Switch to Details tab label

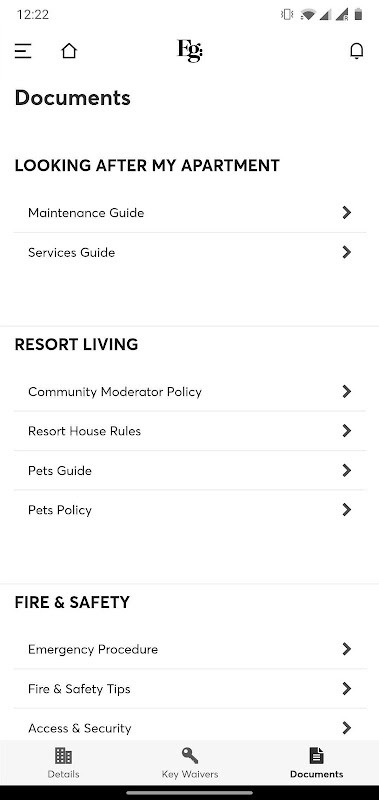click(x=63, y=774)
